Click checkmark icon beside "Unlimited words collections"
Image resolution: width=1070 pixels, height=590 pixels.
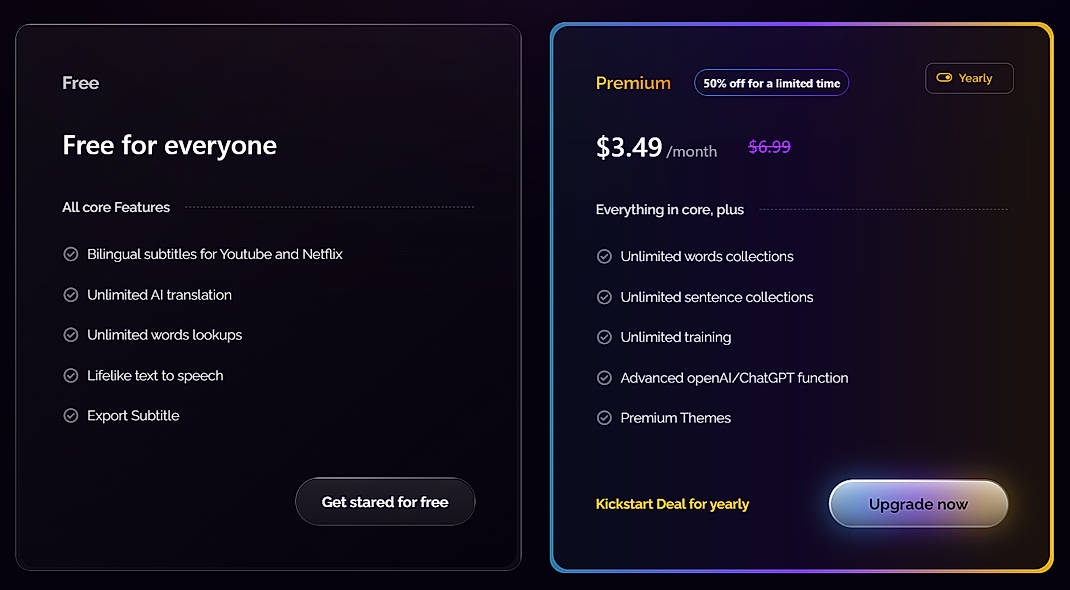(604, 256)
